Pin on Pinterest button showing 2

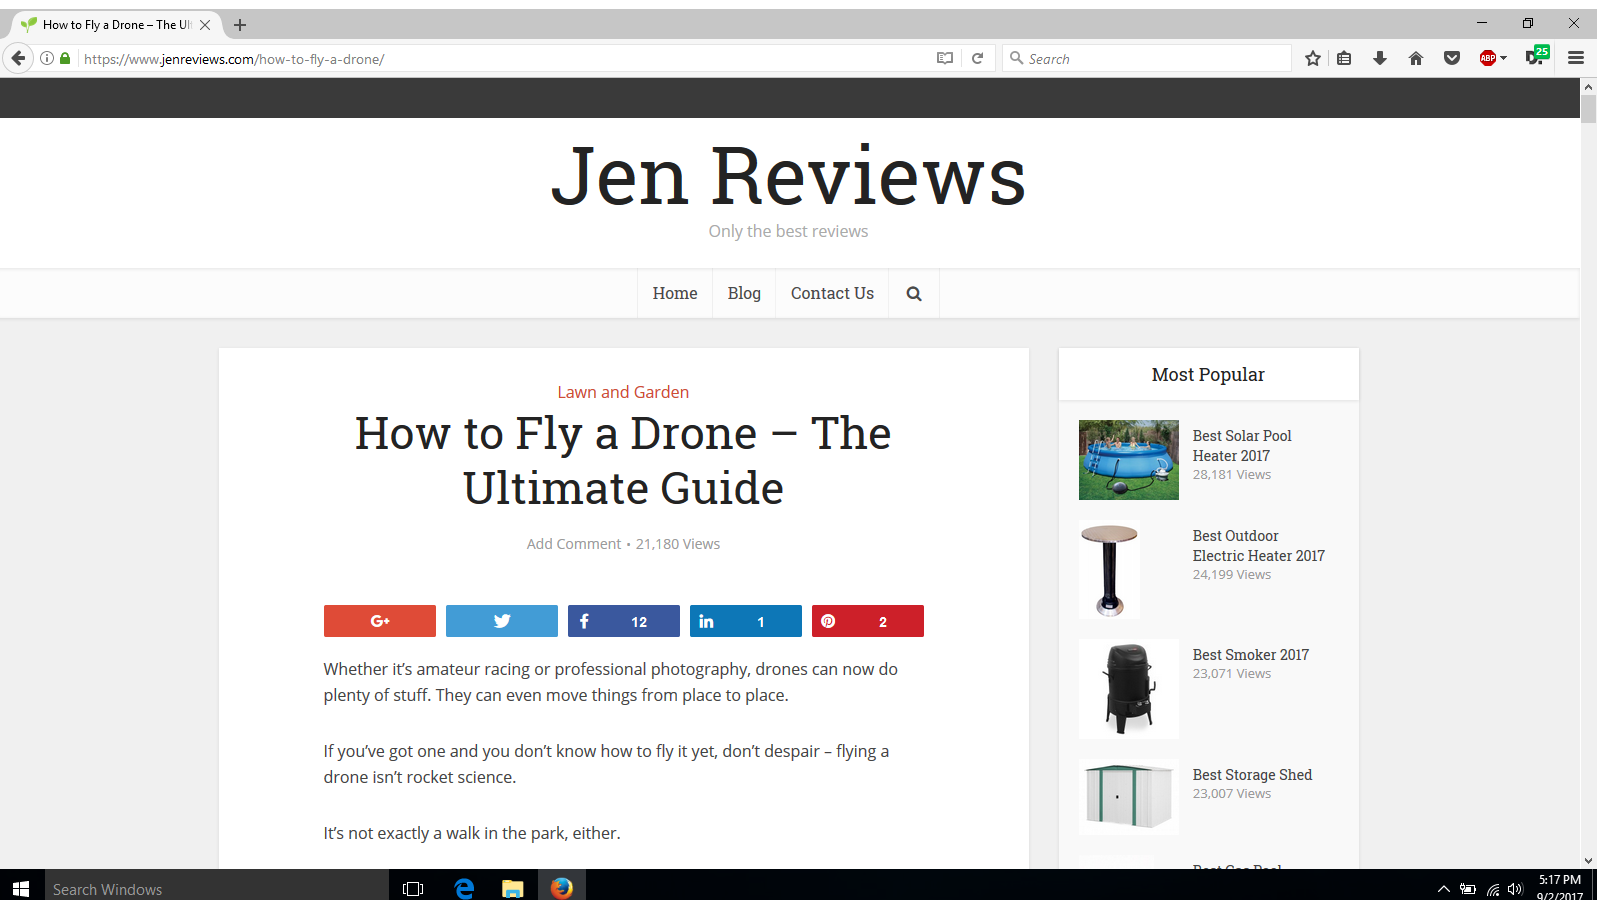pos(868,621)
